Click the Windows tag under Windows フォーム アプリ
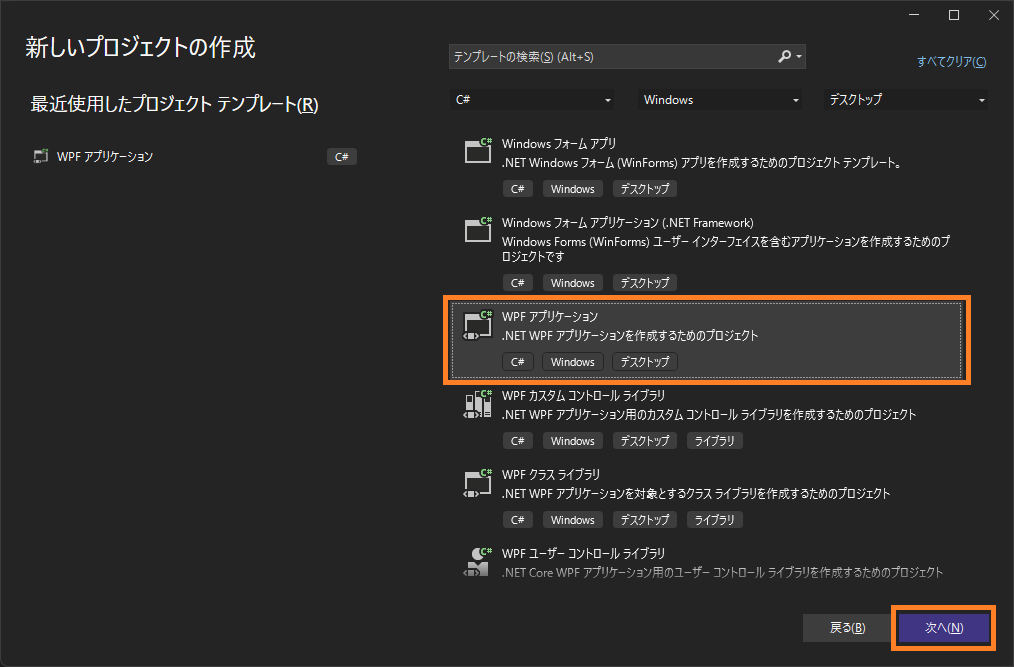The image size is (1014, 667). point(572,189)
